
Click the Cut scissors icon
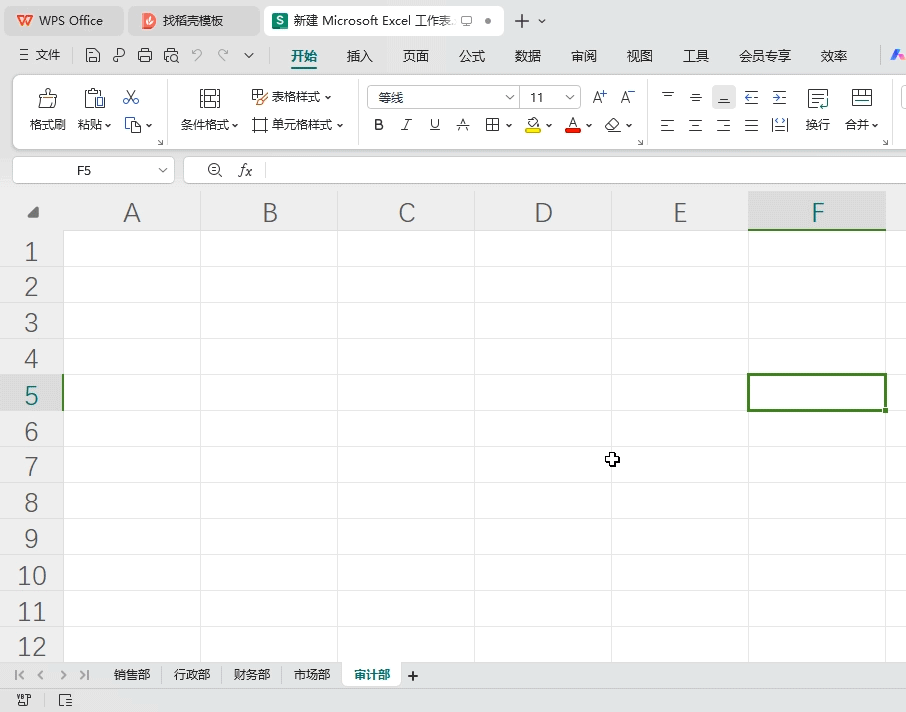131,97
